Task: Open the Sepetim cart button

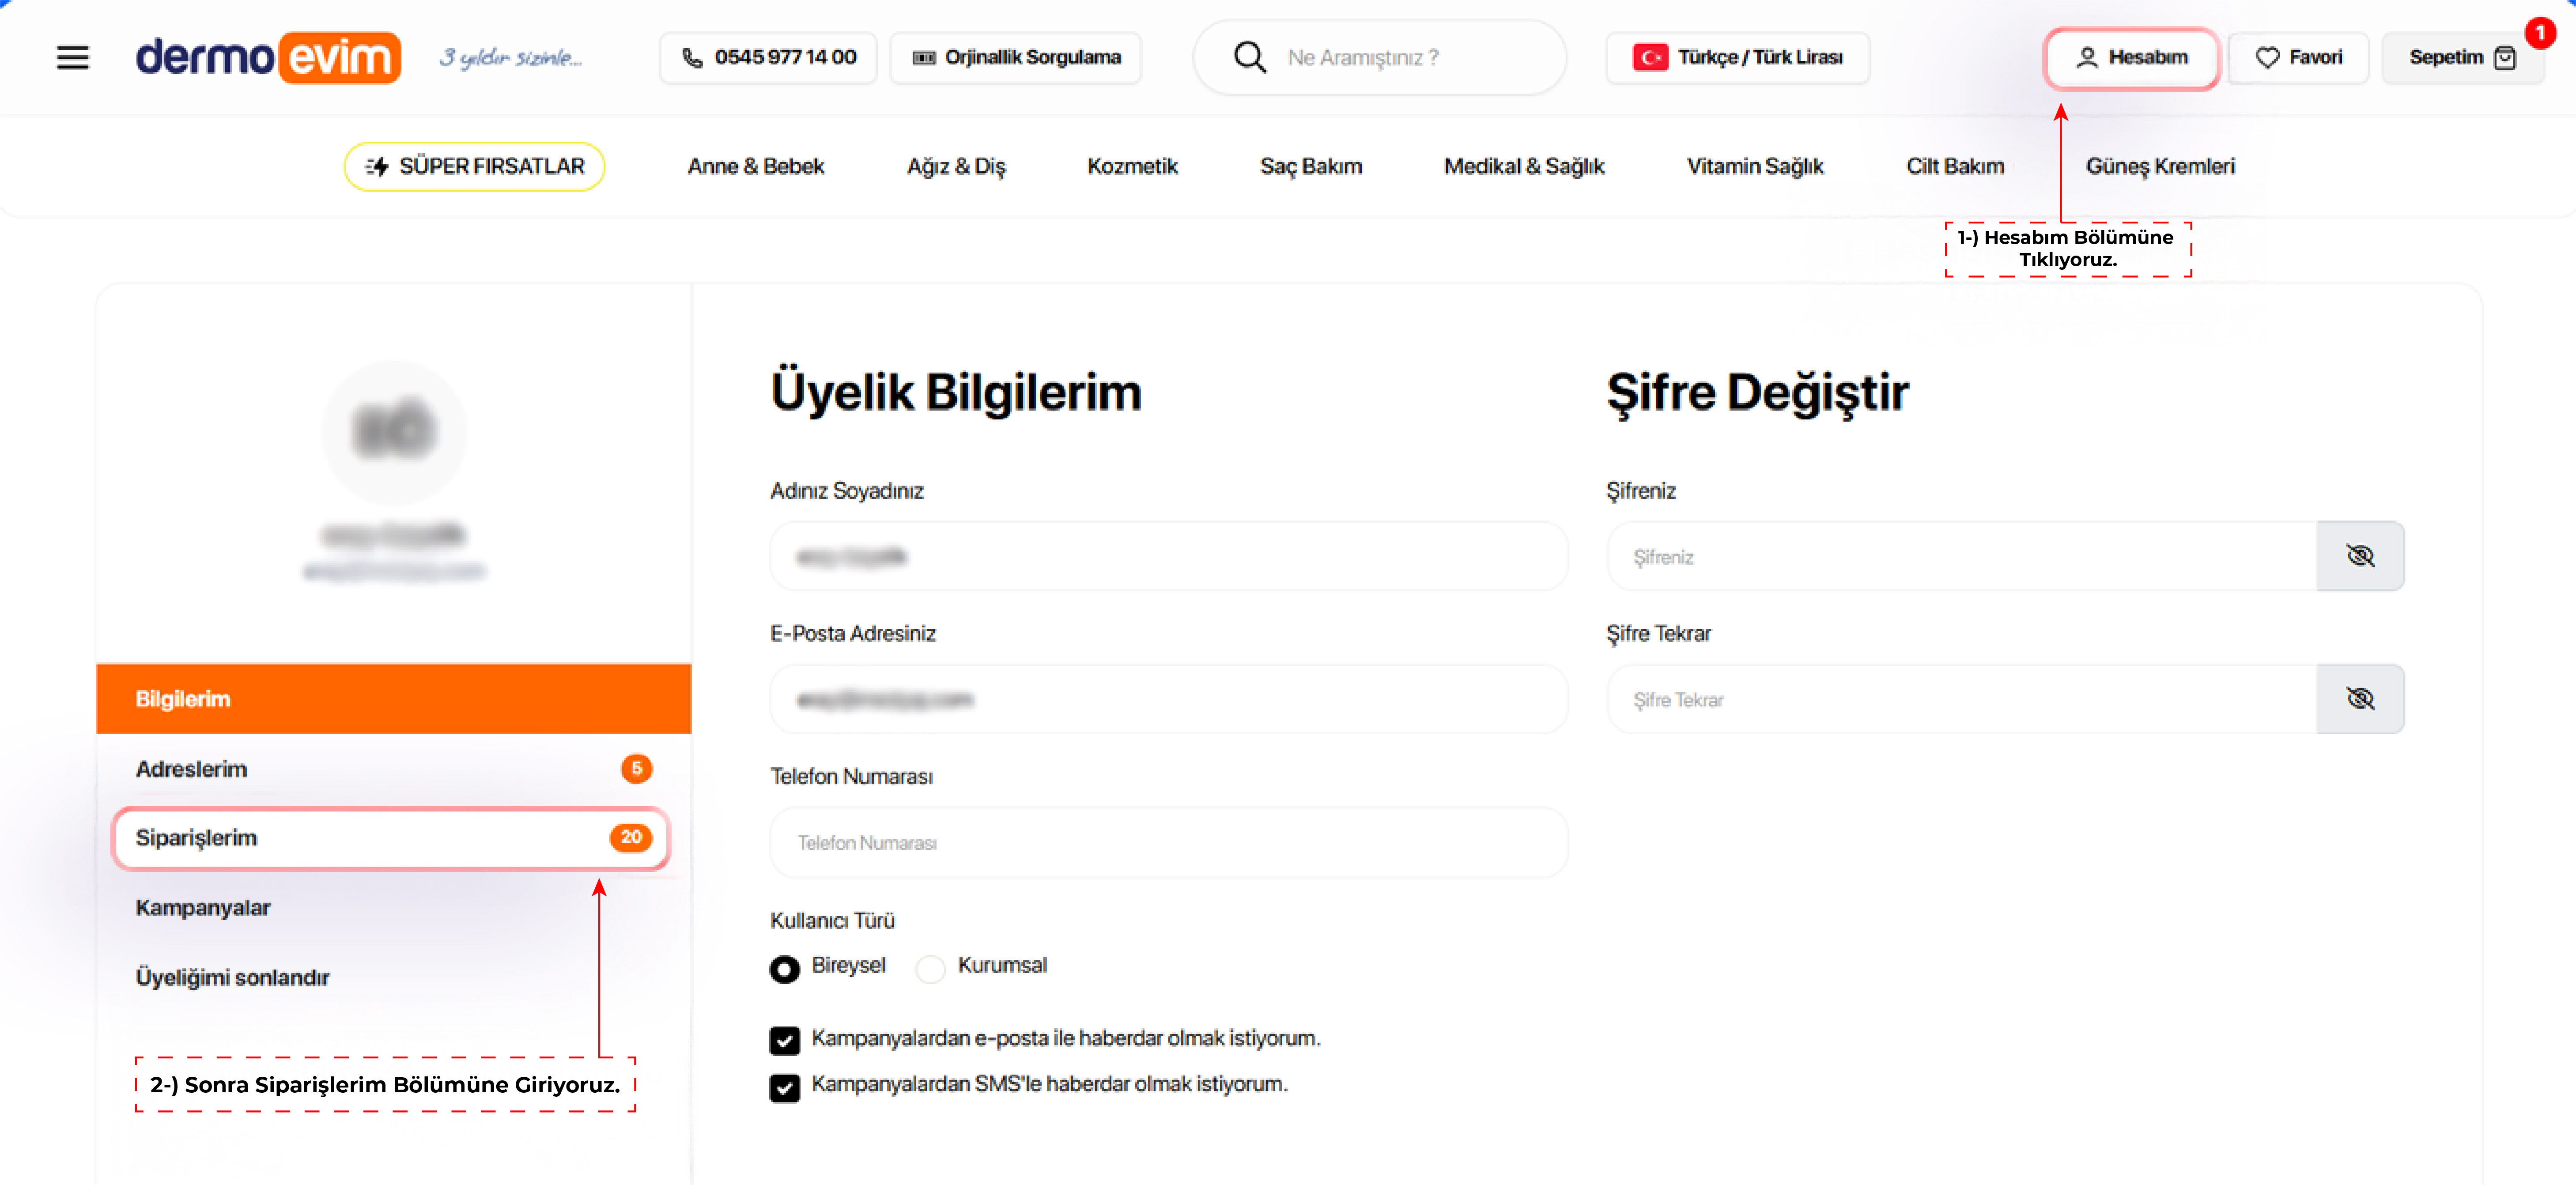Action: pyautogui.click(x=2462, y=58)
